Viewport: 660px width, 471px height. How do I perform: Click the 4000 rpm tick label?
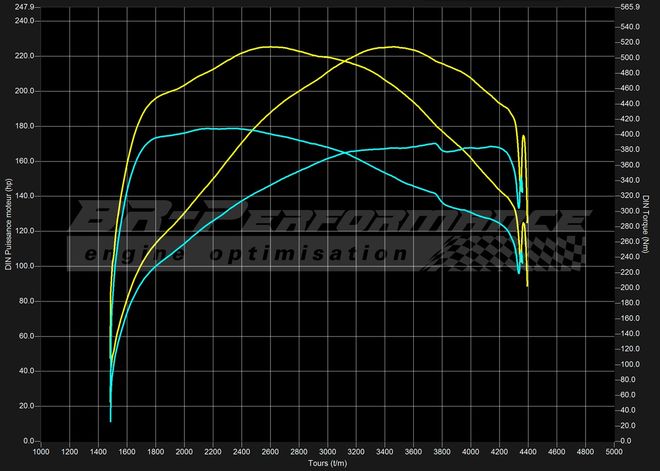470,452
